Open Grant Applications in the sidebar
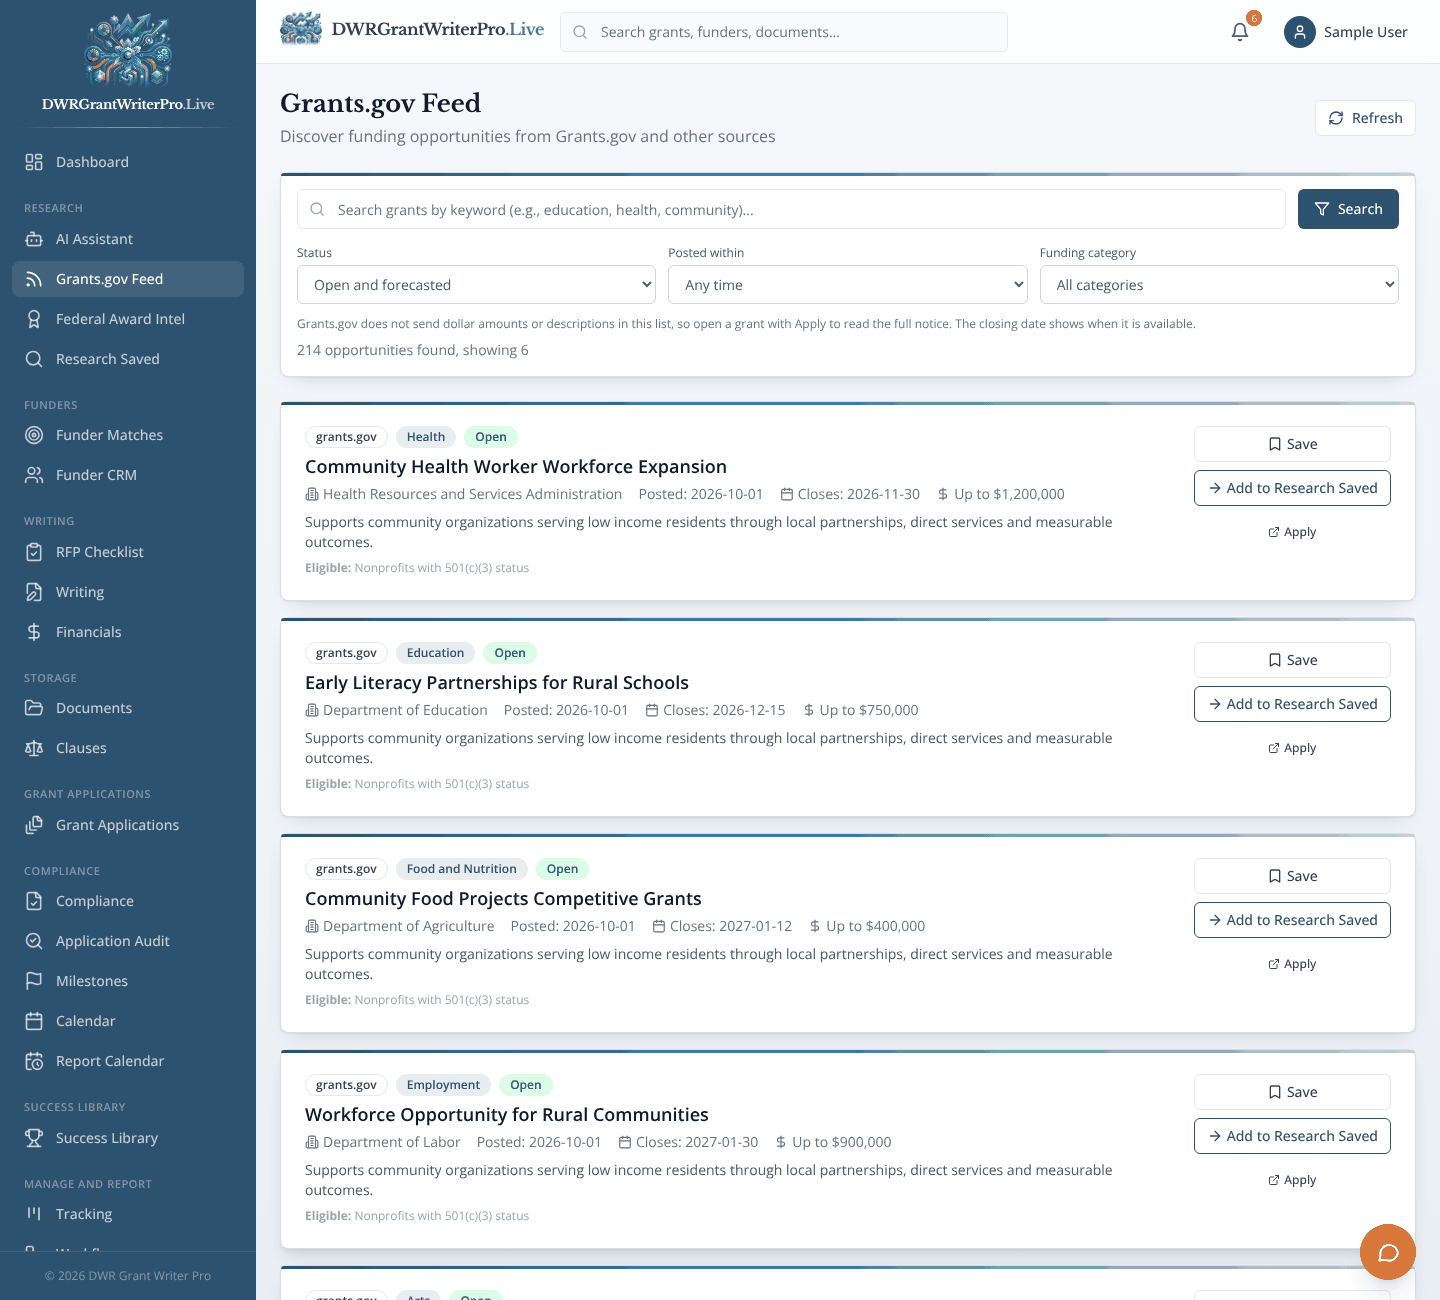 128,825
